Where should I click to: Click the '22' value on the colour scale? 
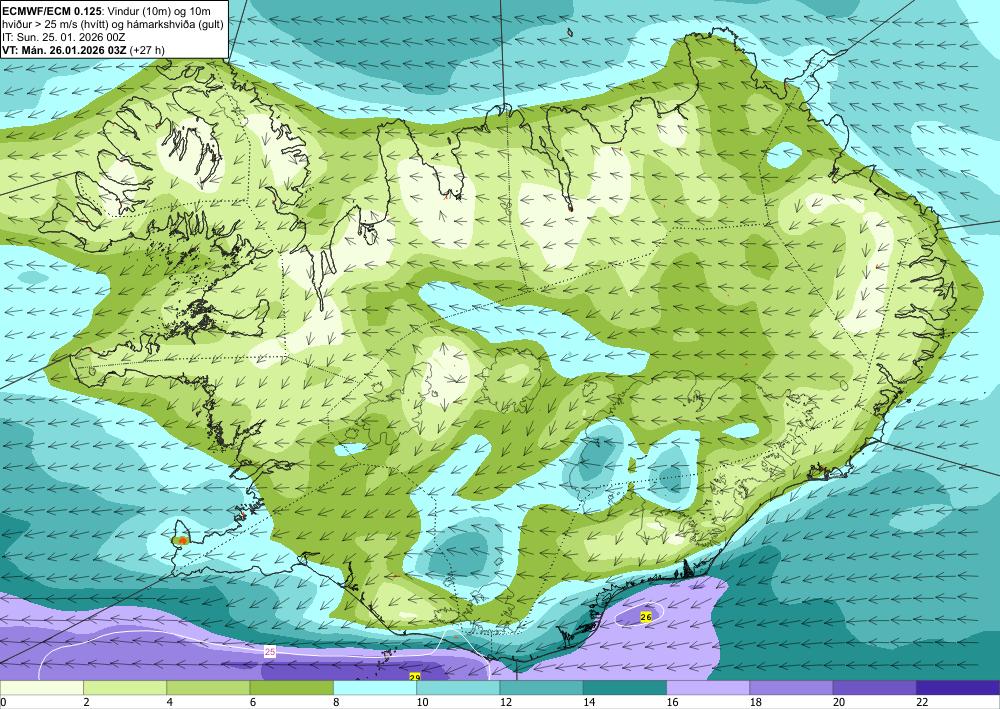coord(922,702)
